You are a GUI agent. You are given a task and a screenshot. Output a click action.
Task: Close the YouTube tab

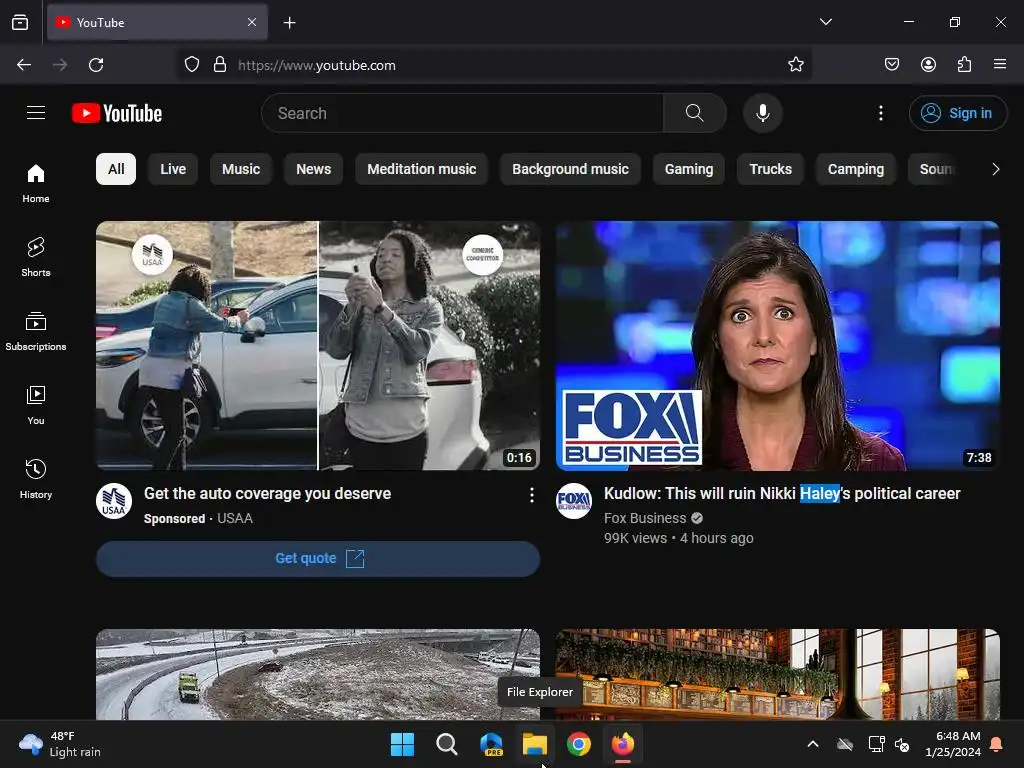(252, 22)
